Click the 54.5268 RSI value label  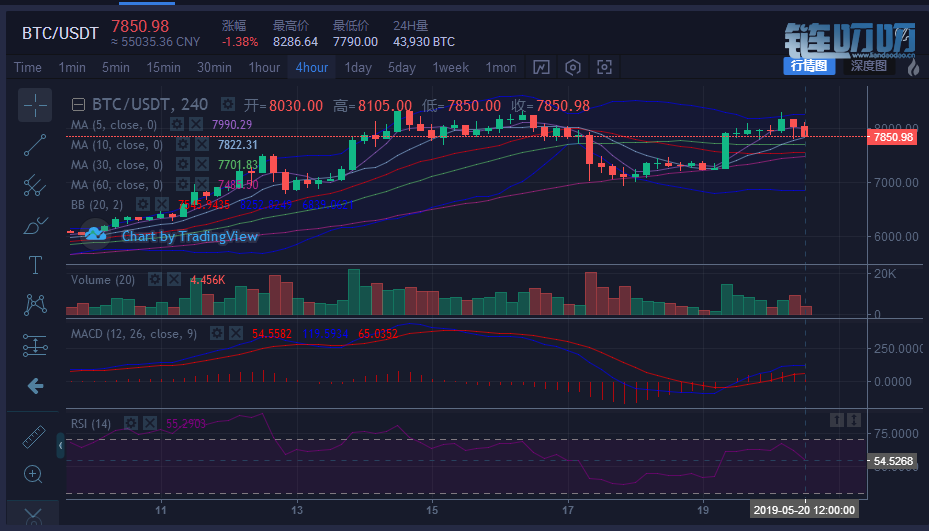(x=893, y=461)
